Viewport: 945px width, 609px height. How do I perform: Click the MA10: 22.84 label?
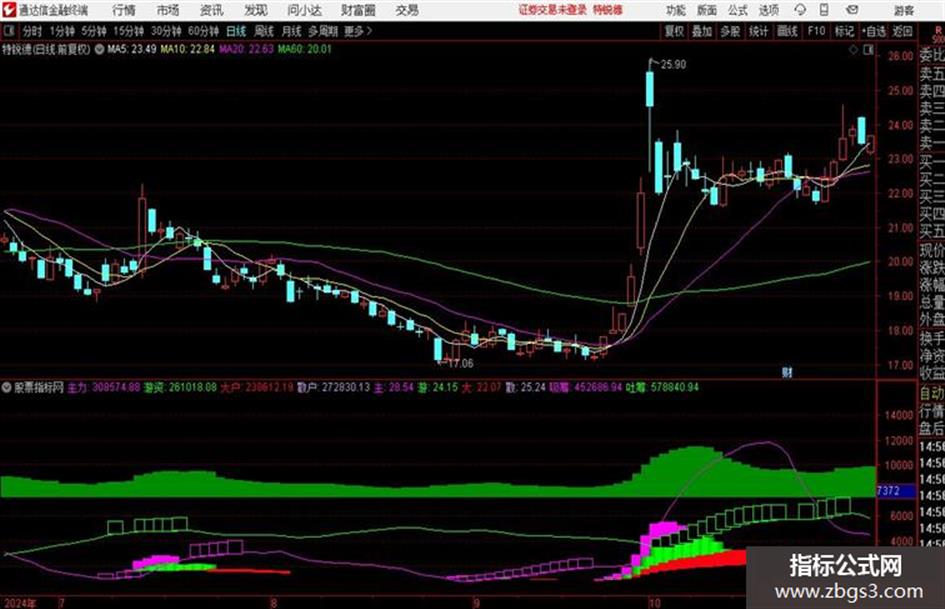187,49
